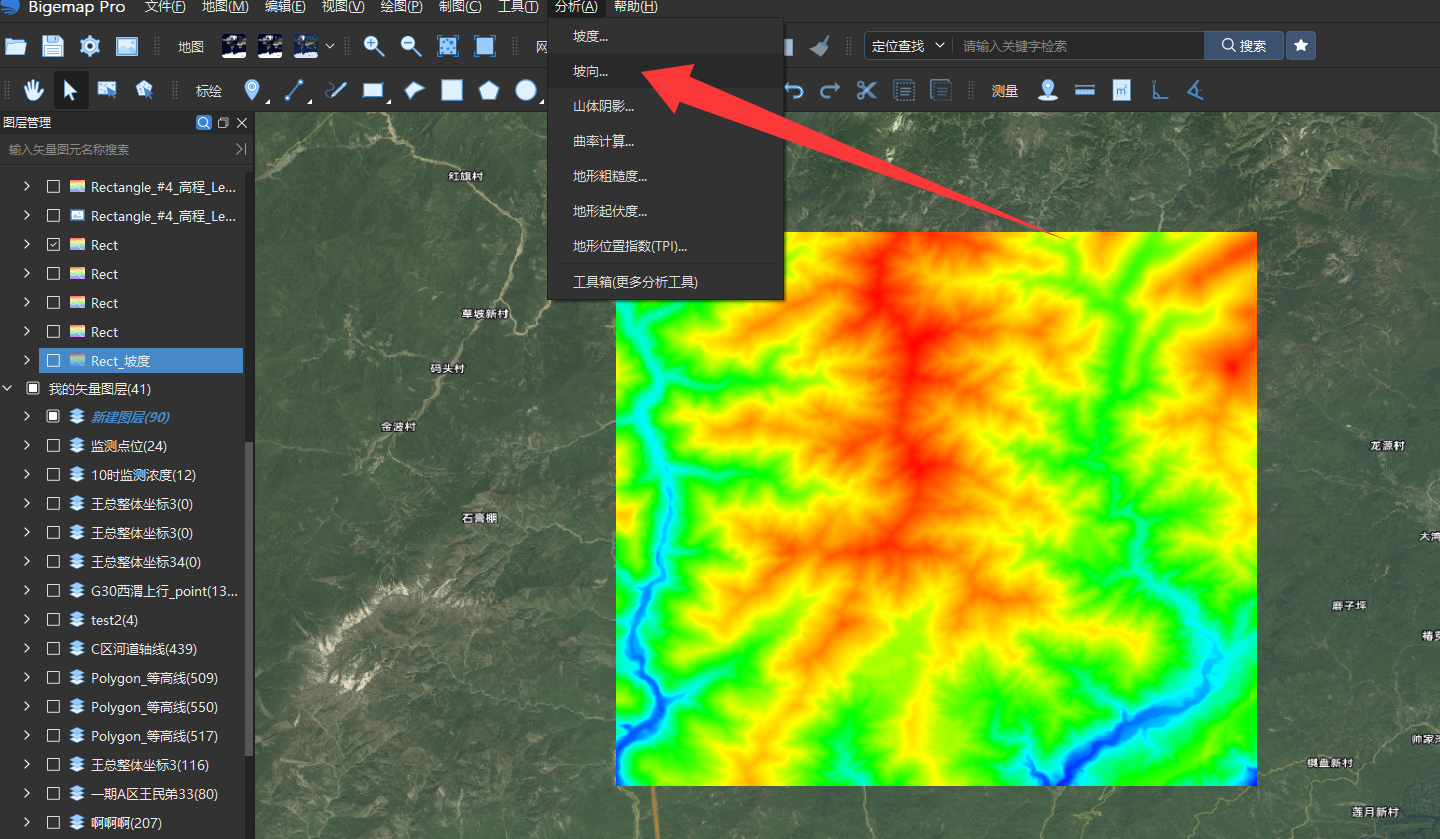Viewport: 1440px width, 839px height.
Task: Select the angle measure tool
Action: 1195,90
